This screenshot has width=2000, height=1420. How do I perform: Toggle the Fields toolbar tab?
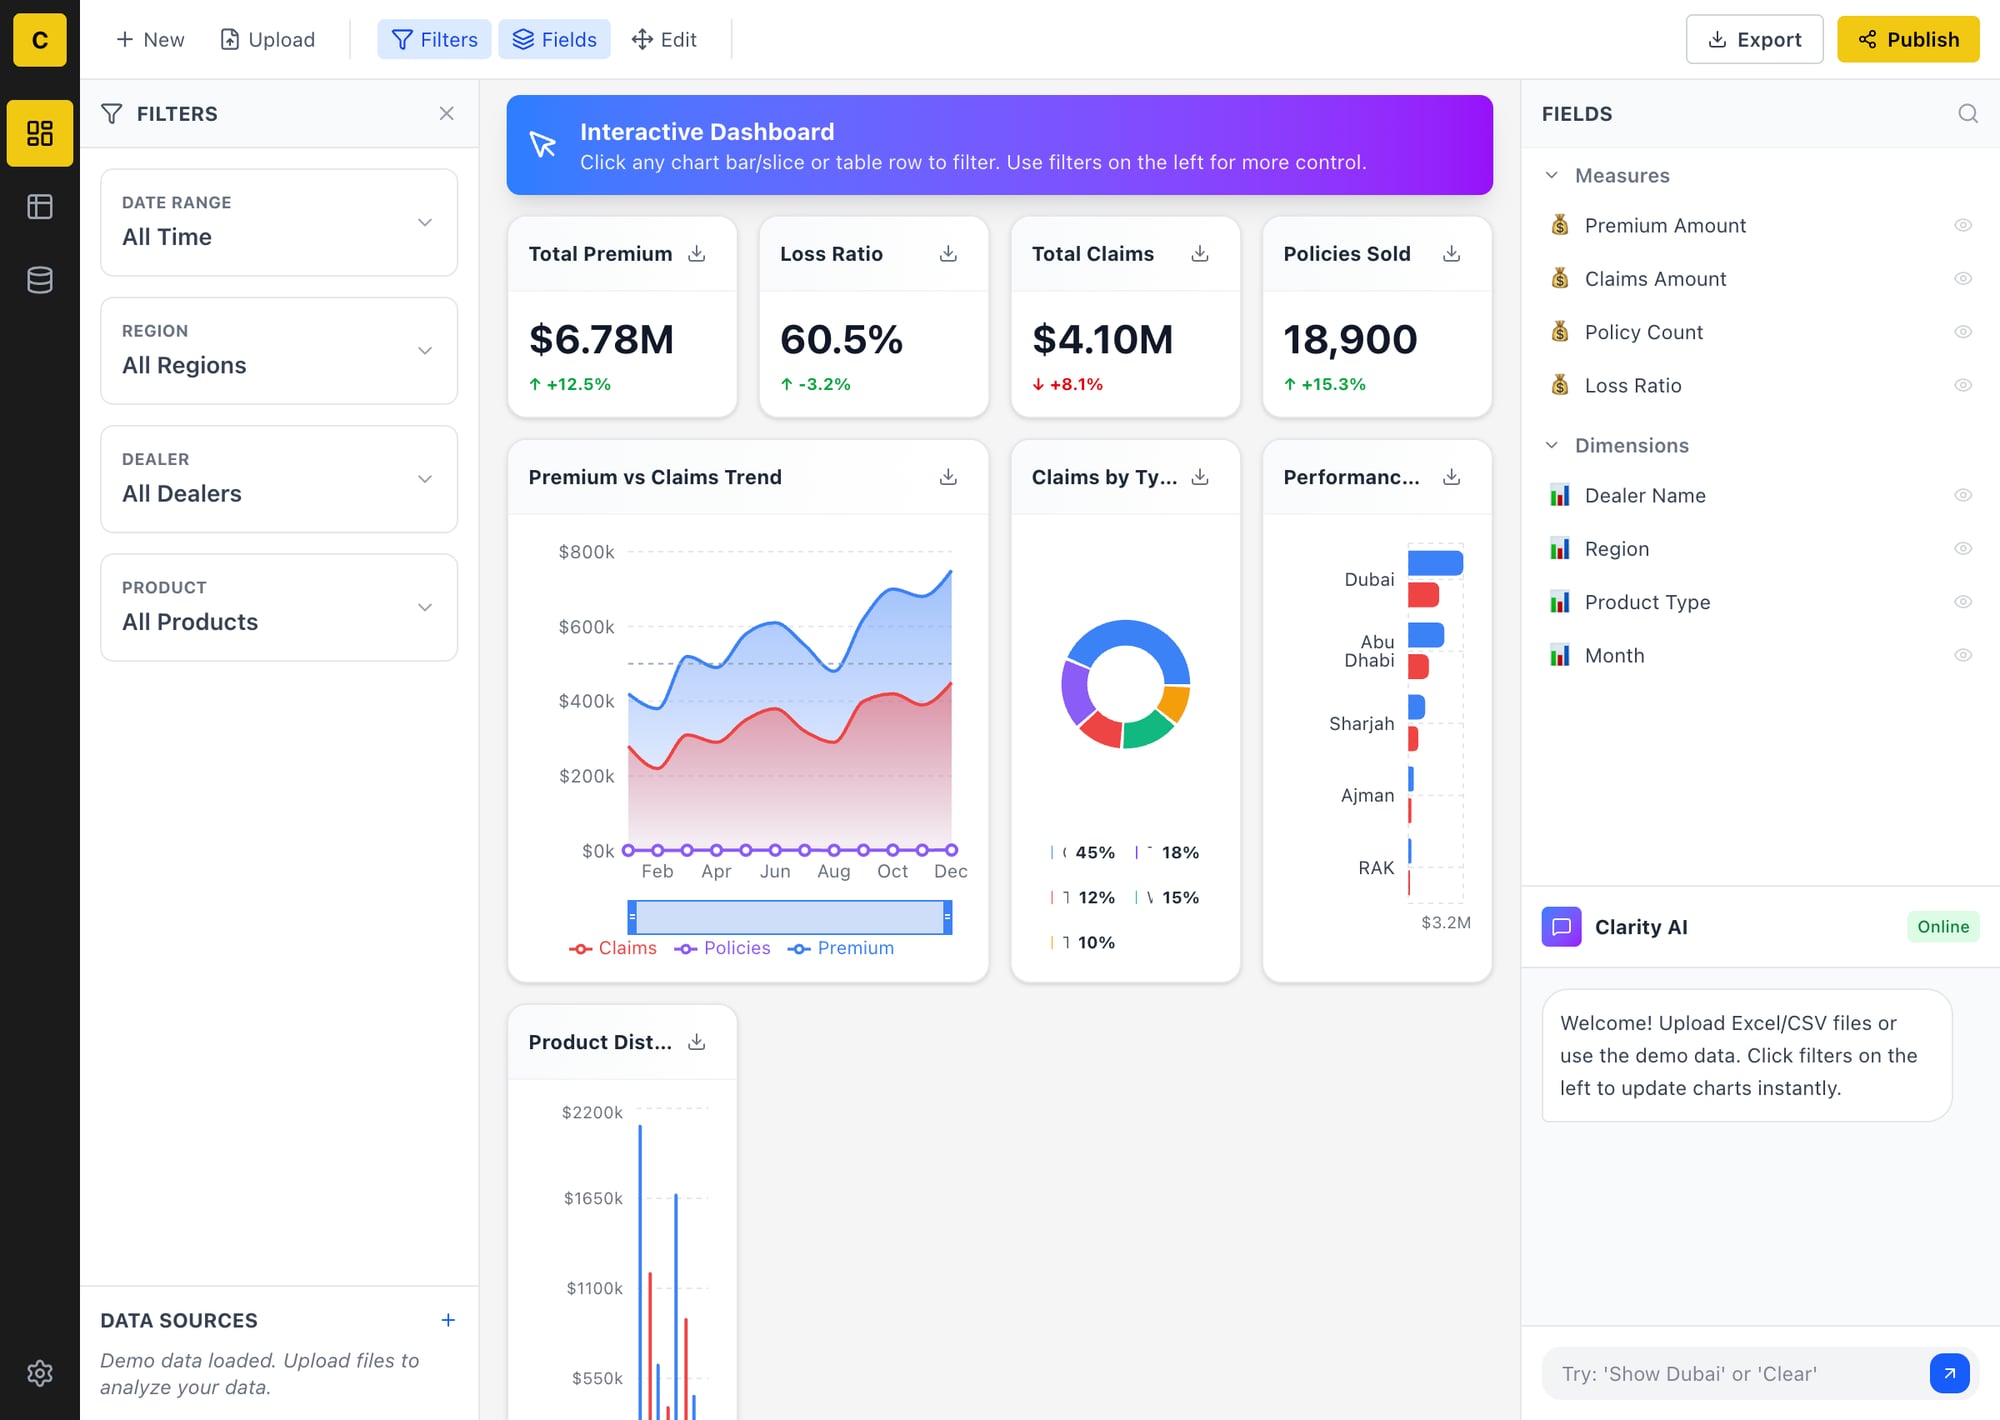tap(554, 40)
